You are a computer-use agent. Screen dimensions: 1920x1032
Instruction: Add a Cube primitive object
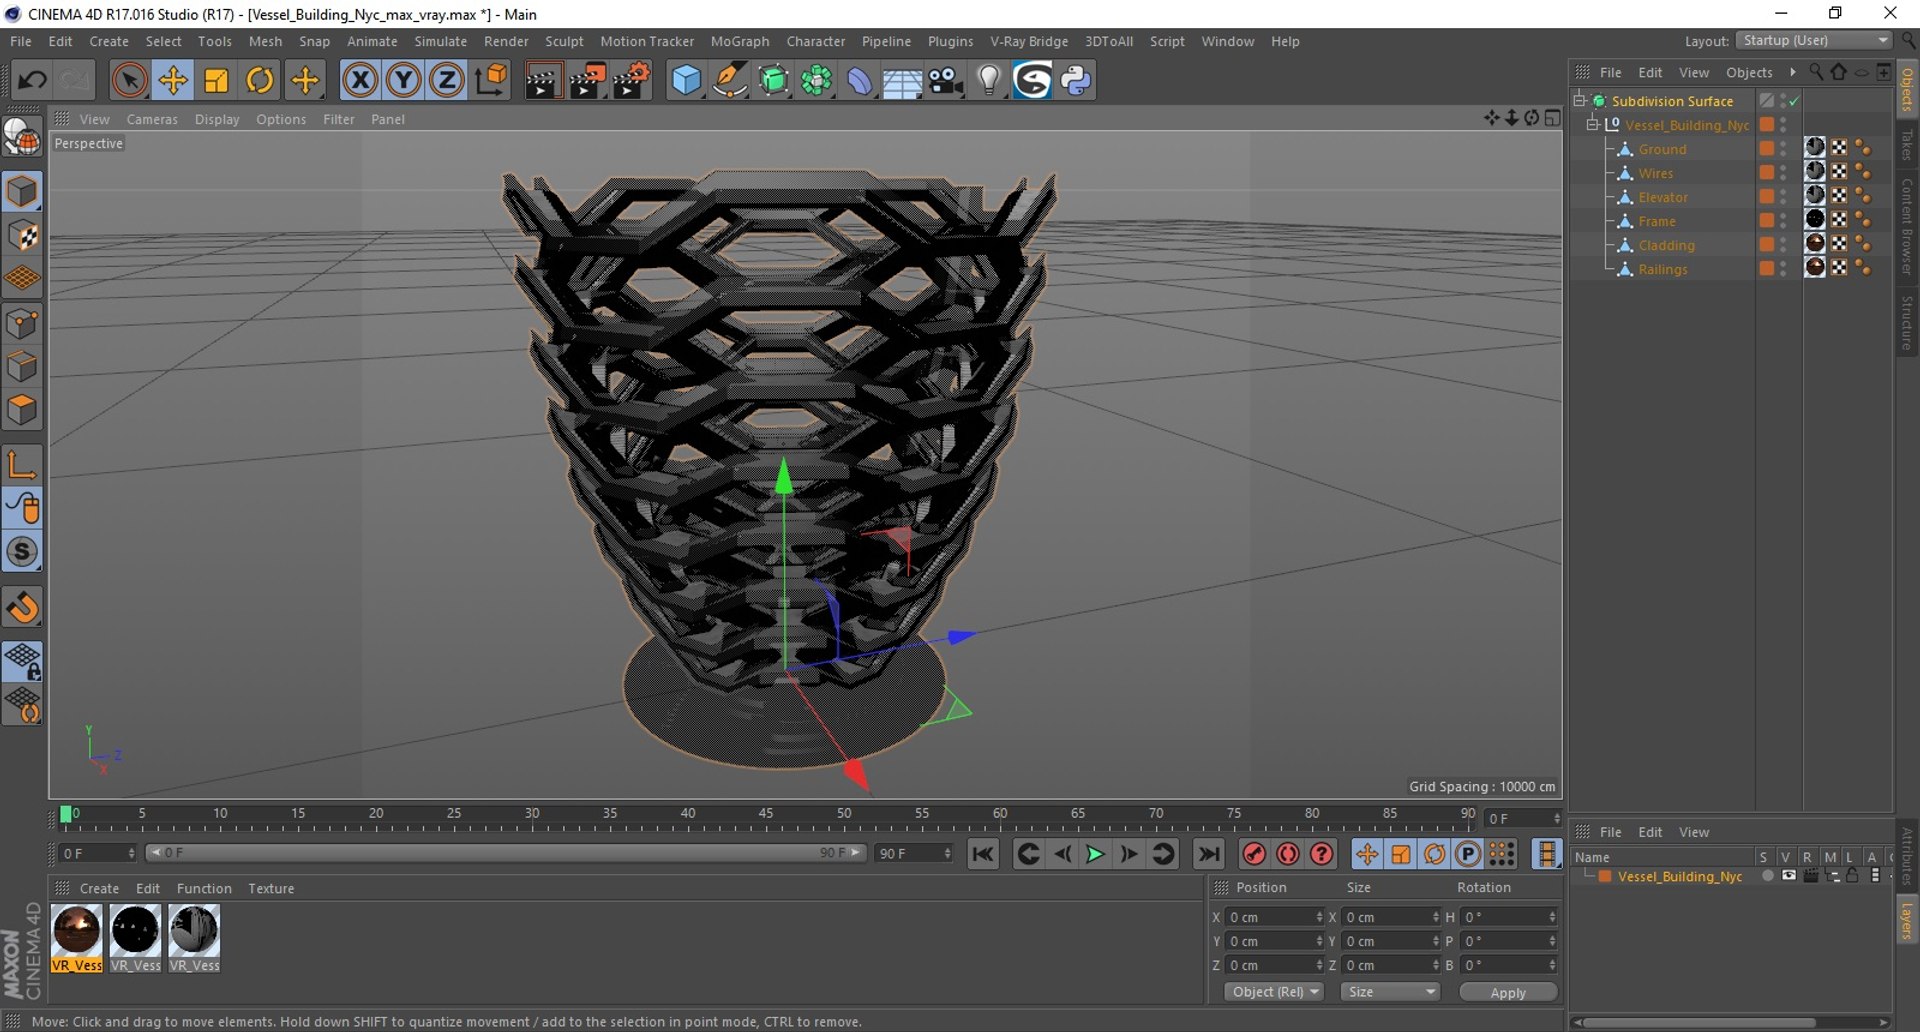(x=686, y=80)
